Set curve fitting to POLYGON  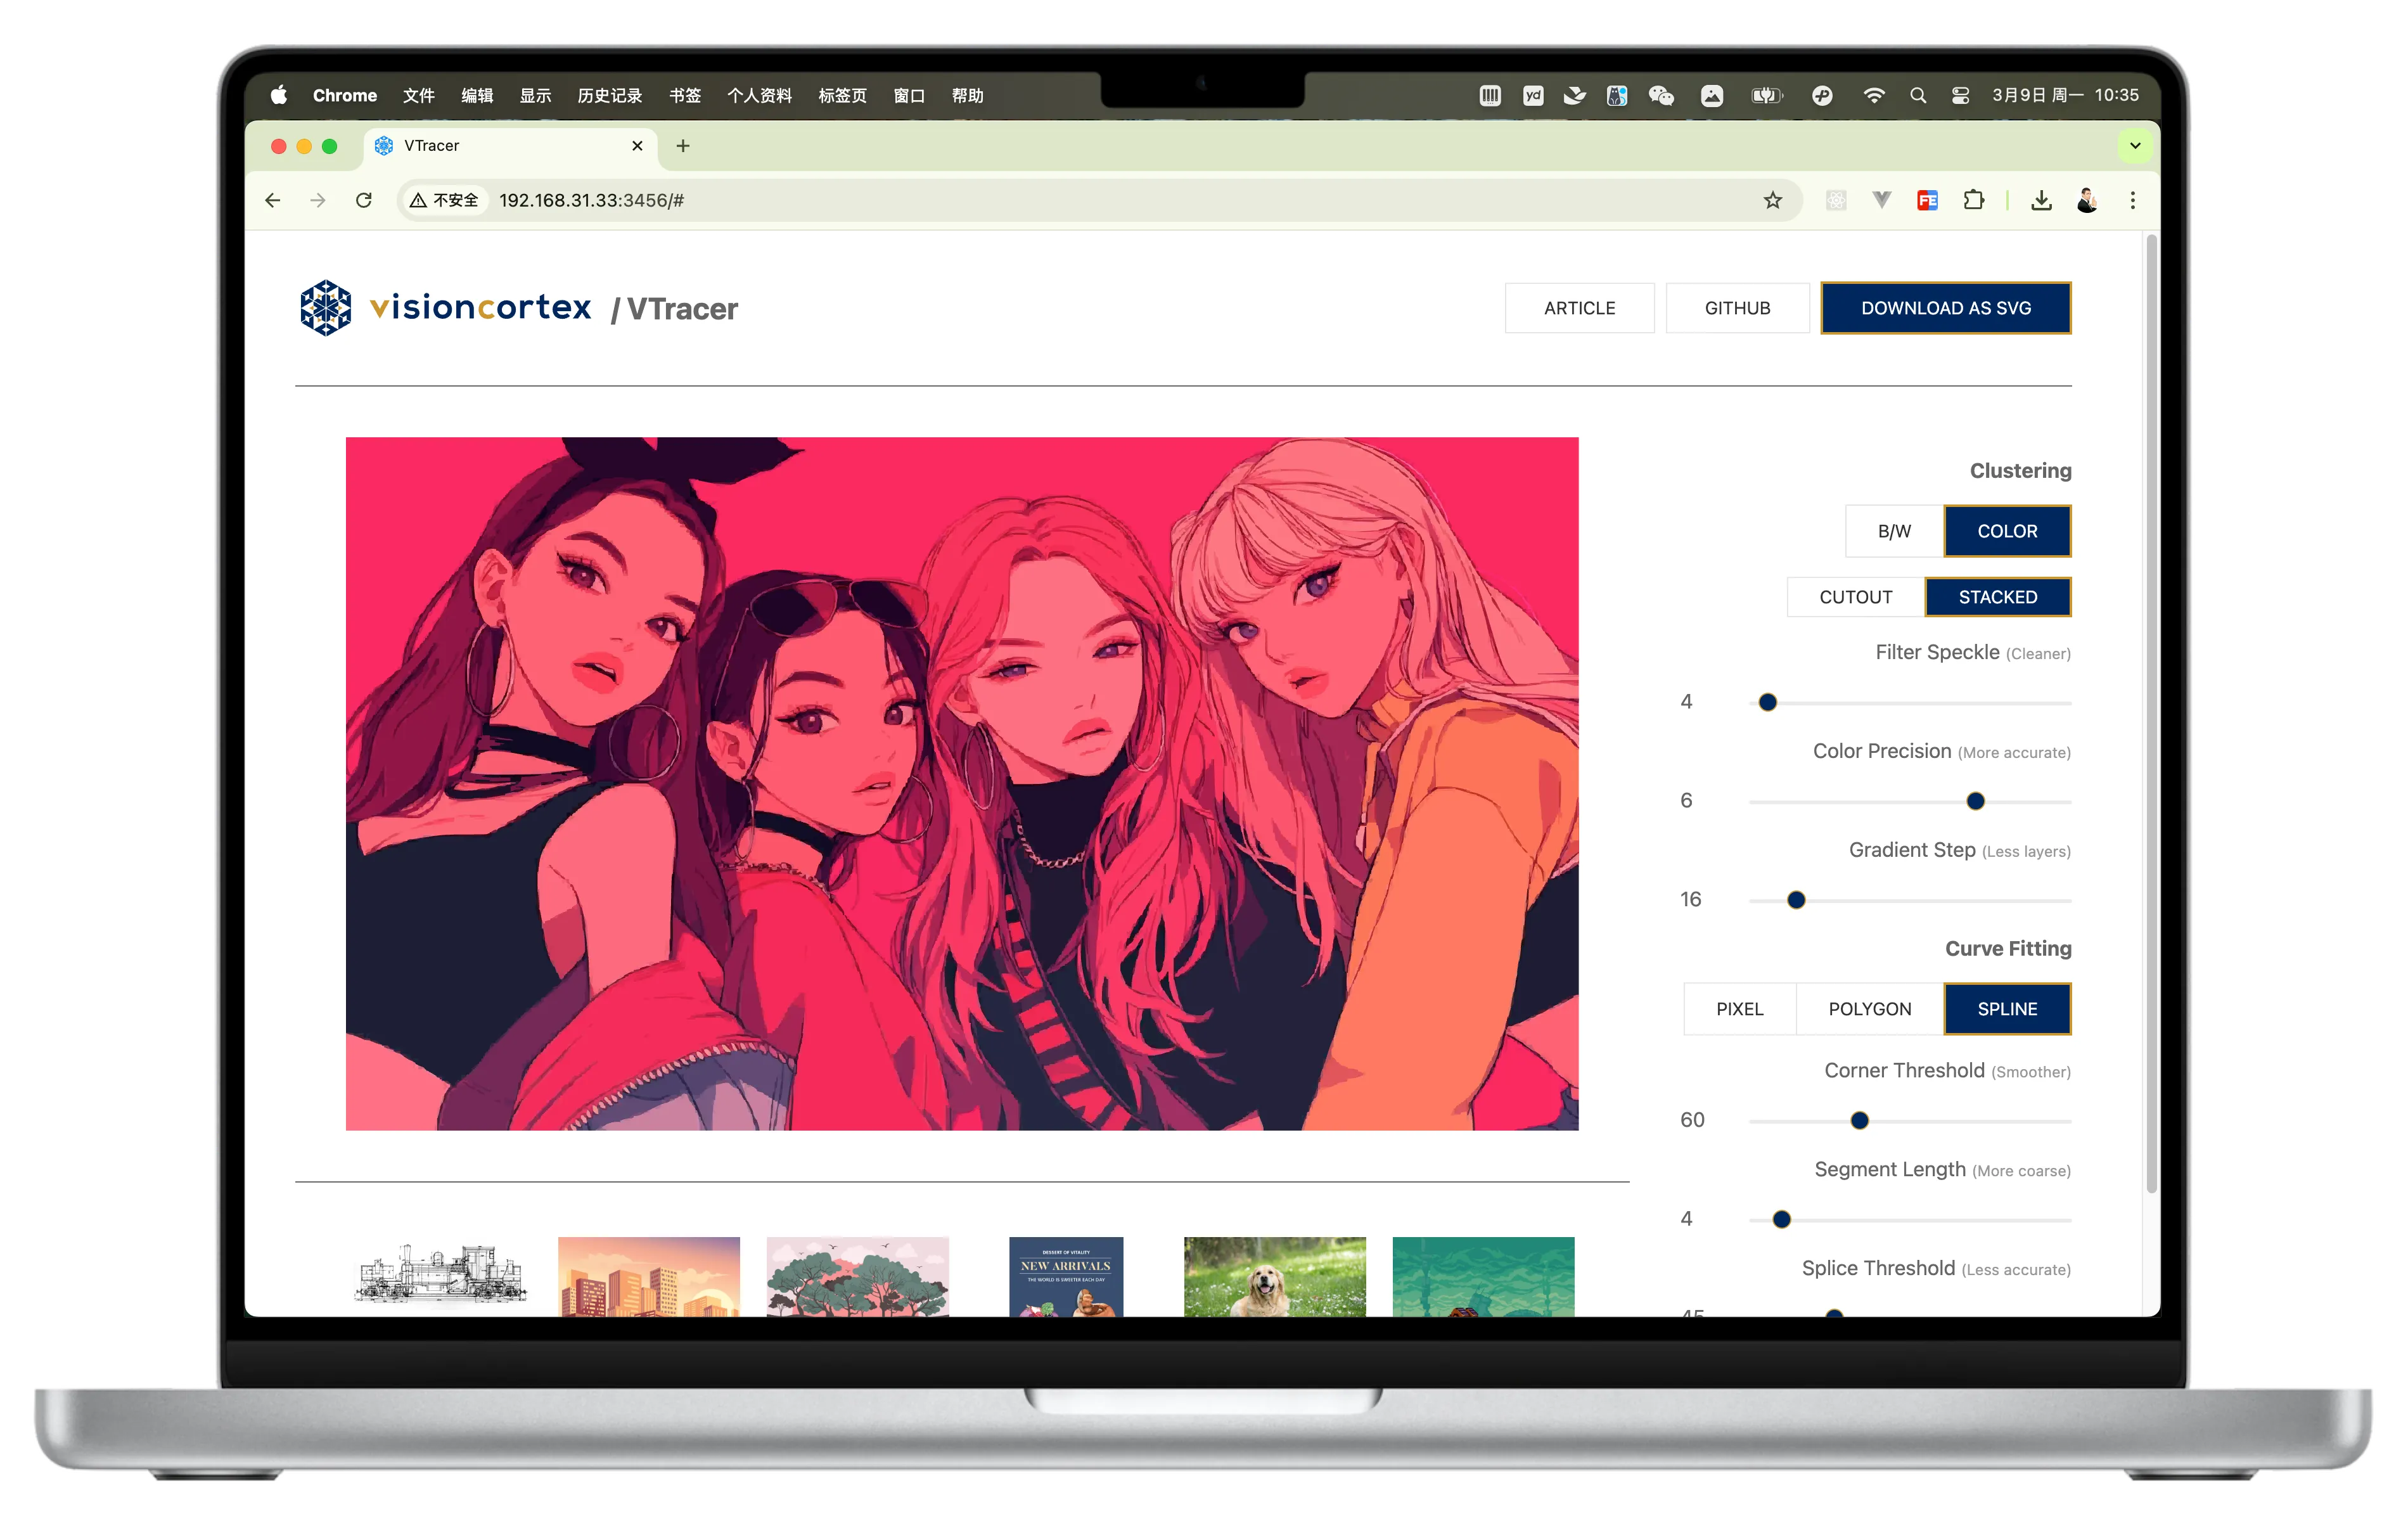(x=1870, y=1009)
